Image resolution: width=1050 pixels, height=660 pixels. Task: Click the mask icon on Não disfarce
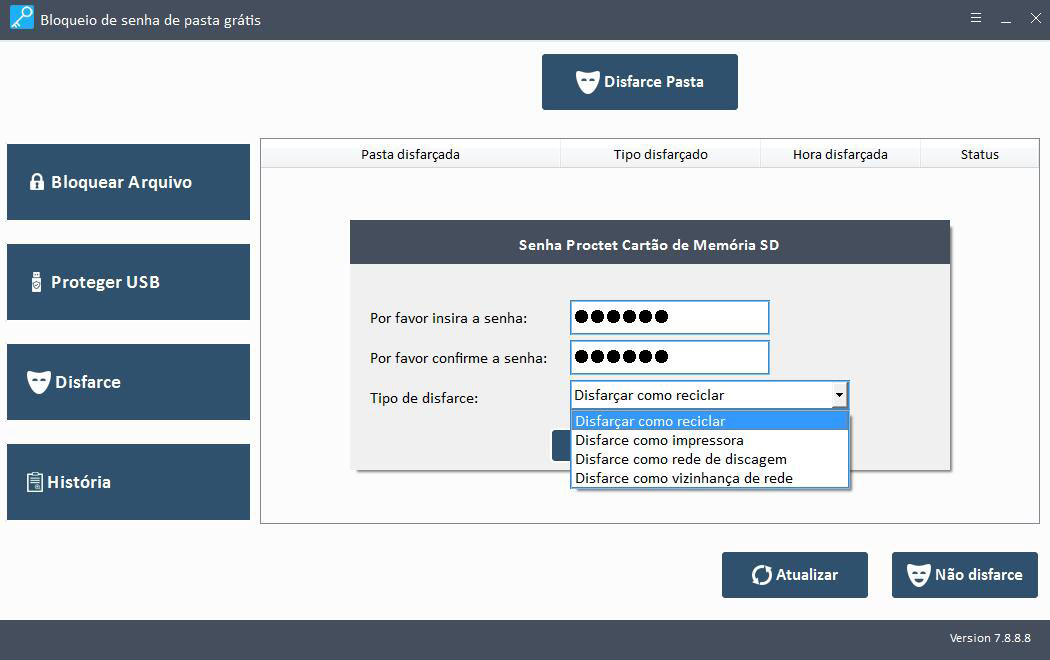(x=918, y=575)
